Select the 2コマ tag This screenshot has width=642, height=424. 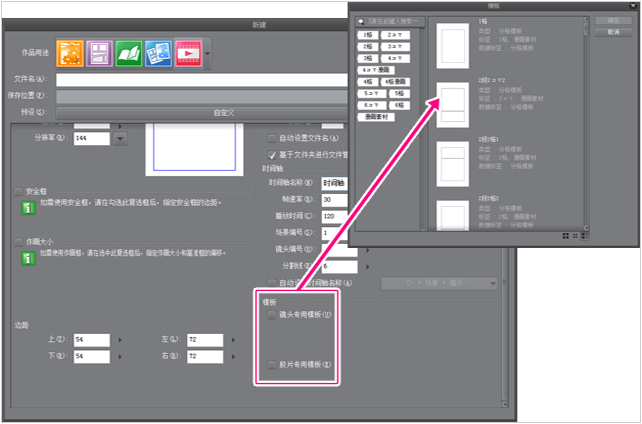[395, 35]
